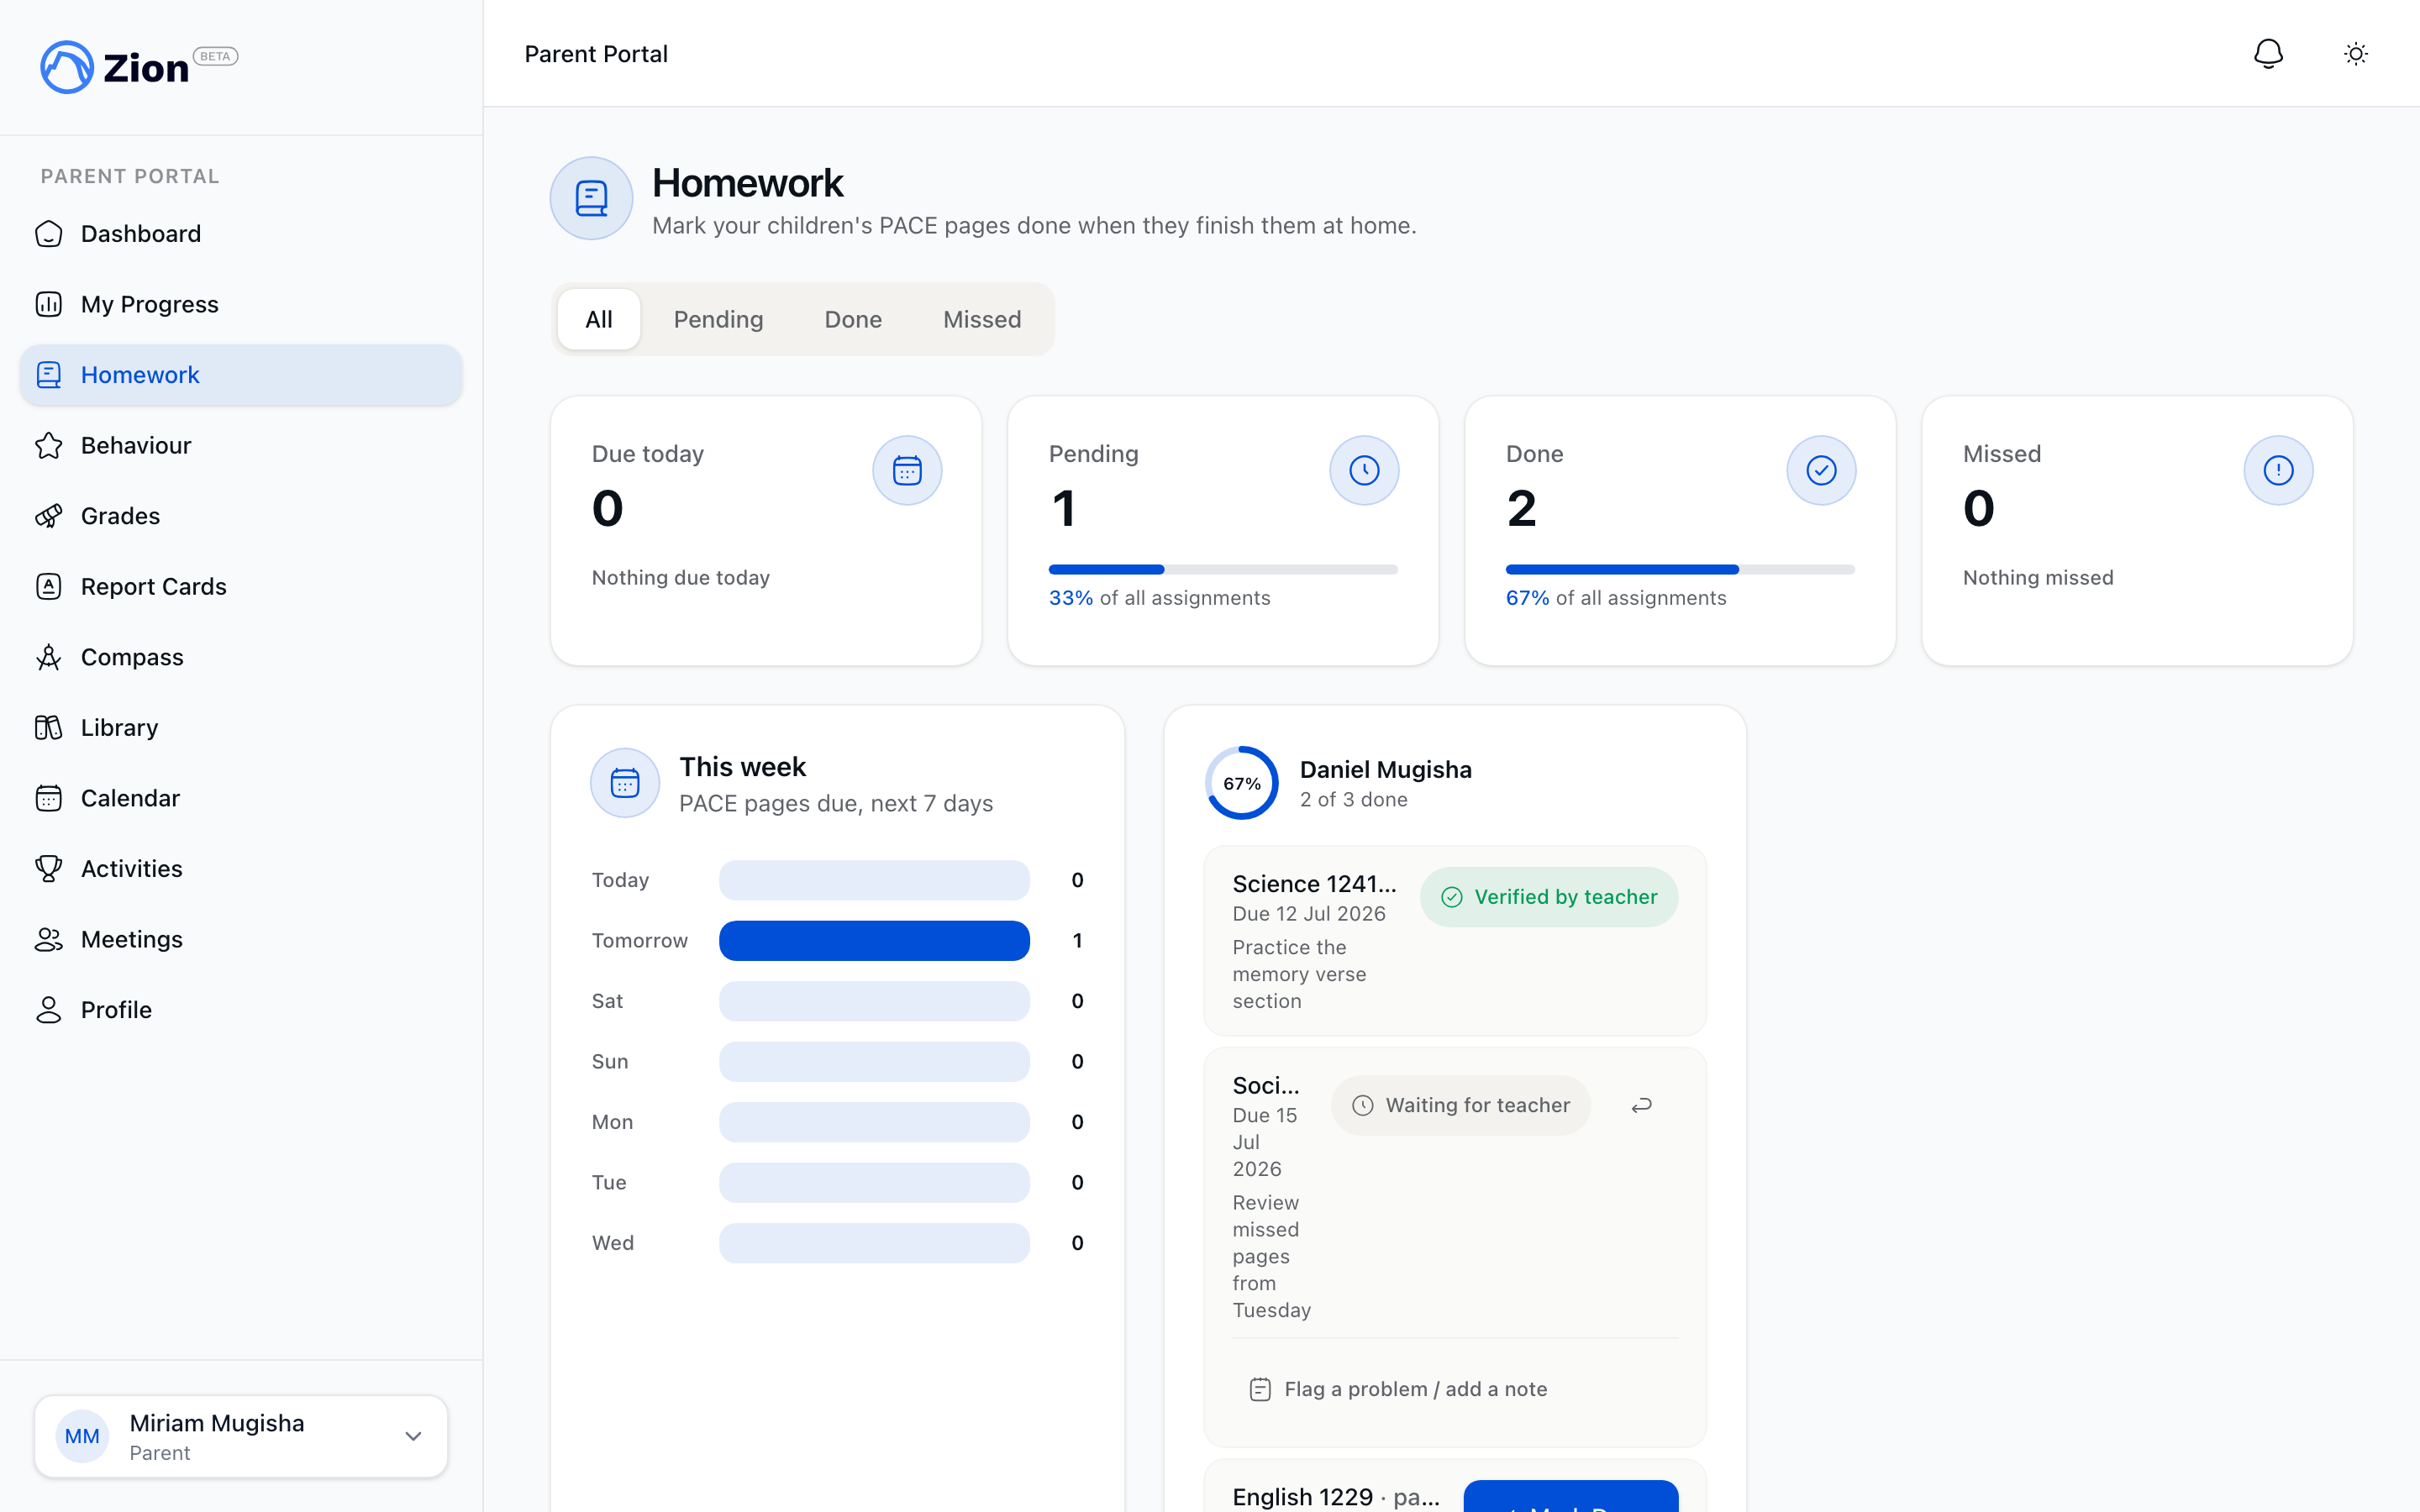This screenshot has height=1512, width=2420.
Task: Open the notifications bell
Action: click(2268, 54)
